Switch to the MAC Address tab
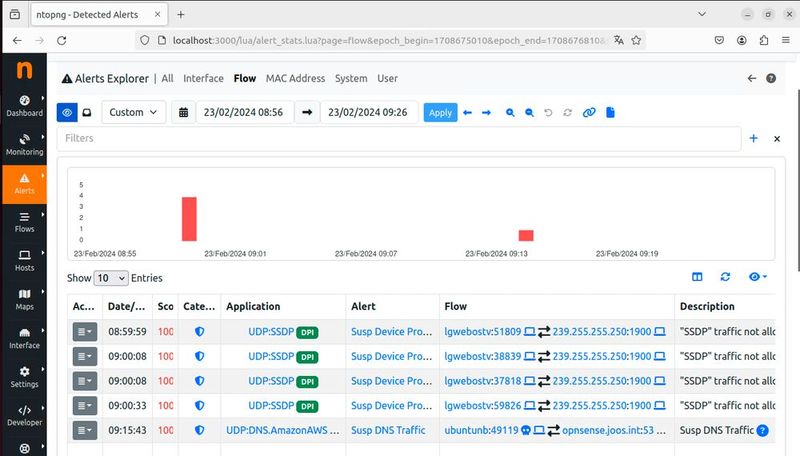Viewport: 800px width, 456px height. click(x=295, y=78)
